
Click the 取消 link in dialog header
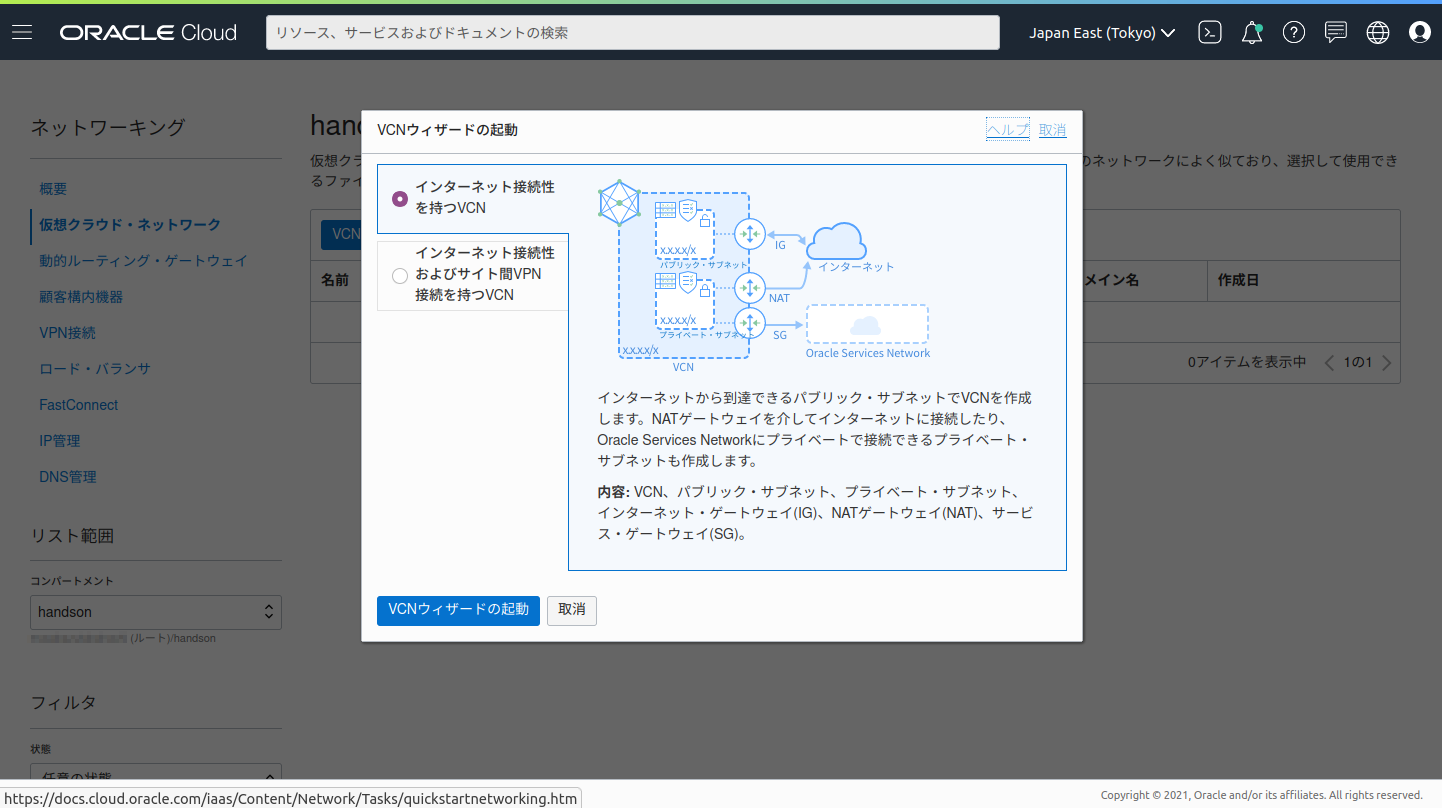(x=1052, y=130)
